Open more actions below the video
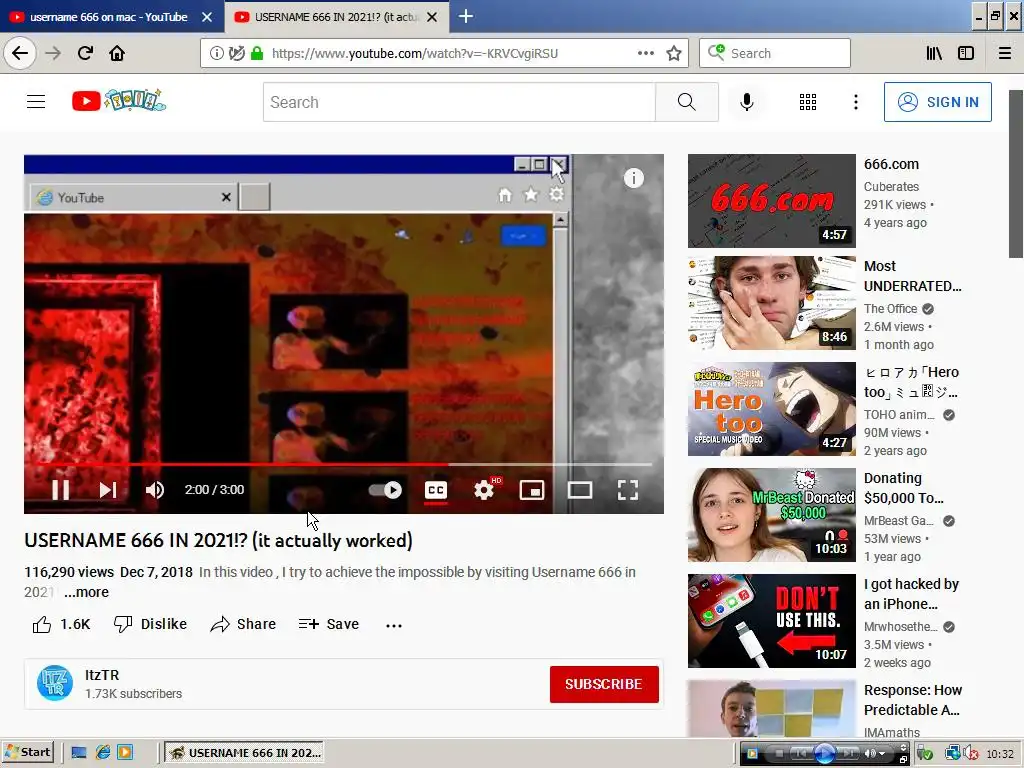Image resolution: width=1024 pixels, height=768 pixels. click(x=394, y=625)
